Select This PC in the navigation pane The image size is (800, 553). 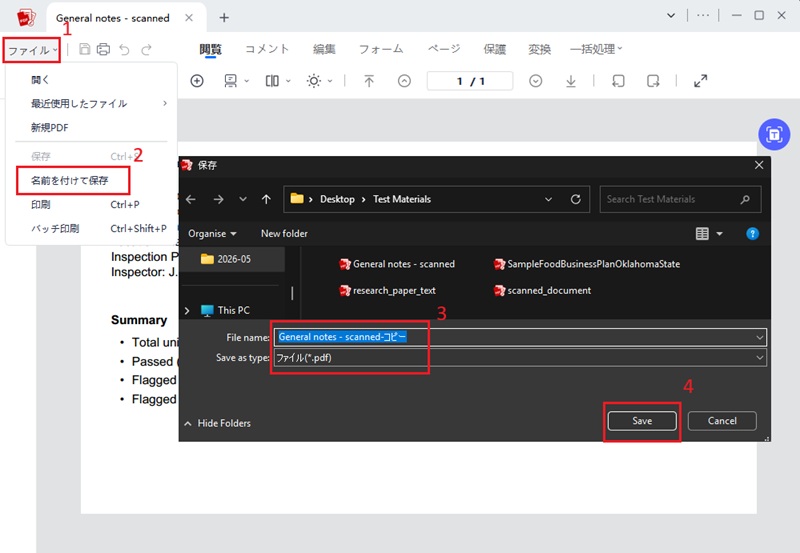pyautogui.click(x=226, y=310)
